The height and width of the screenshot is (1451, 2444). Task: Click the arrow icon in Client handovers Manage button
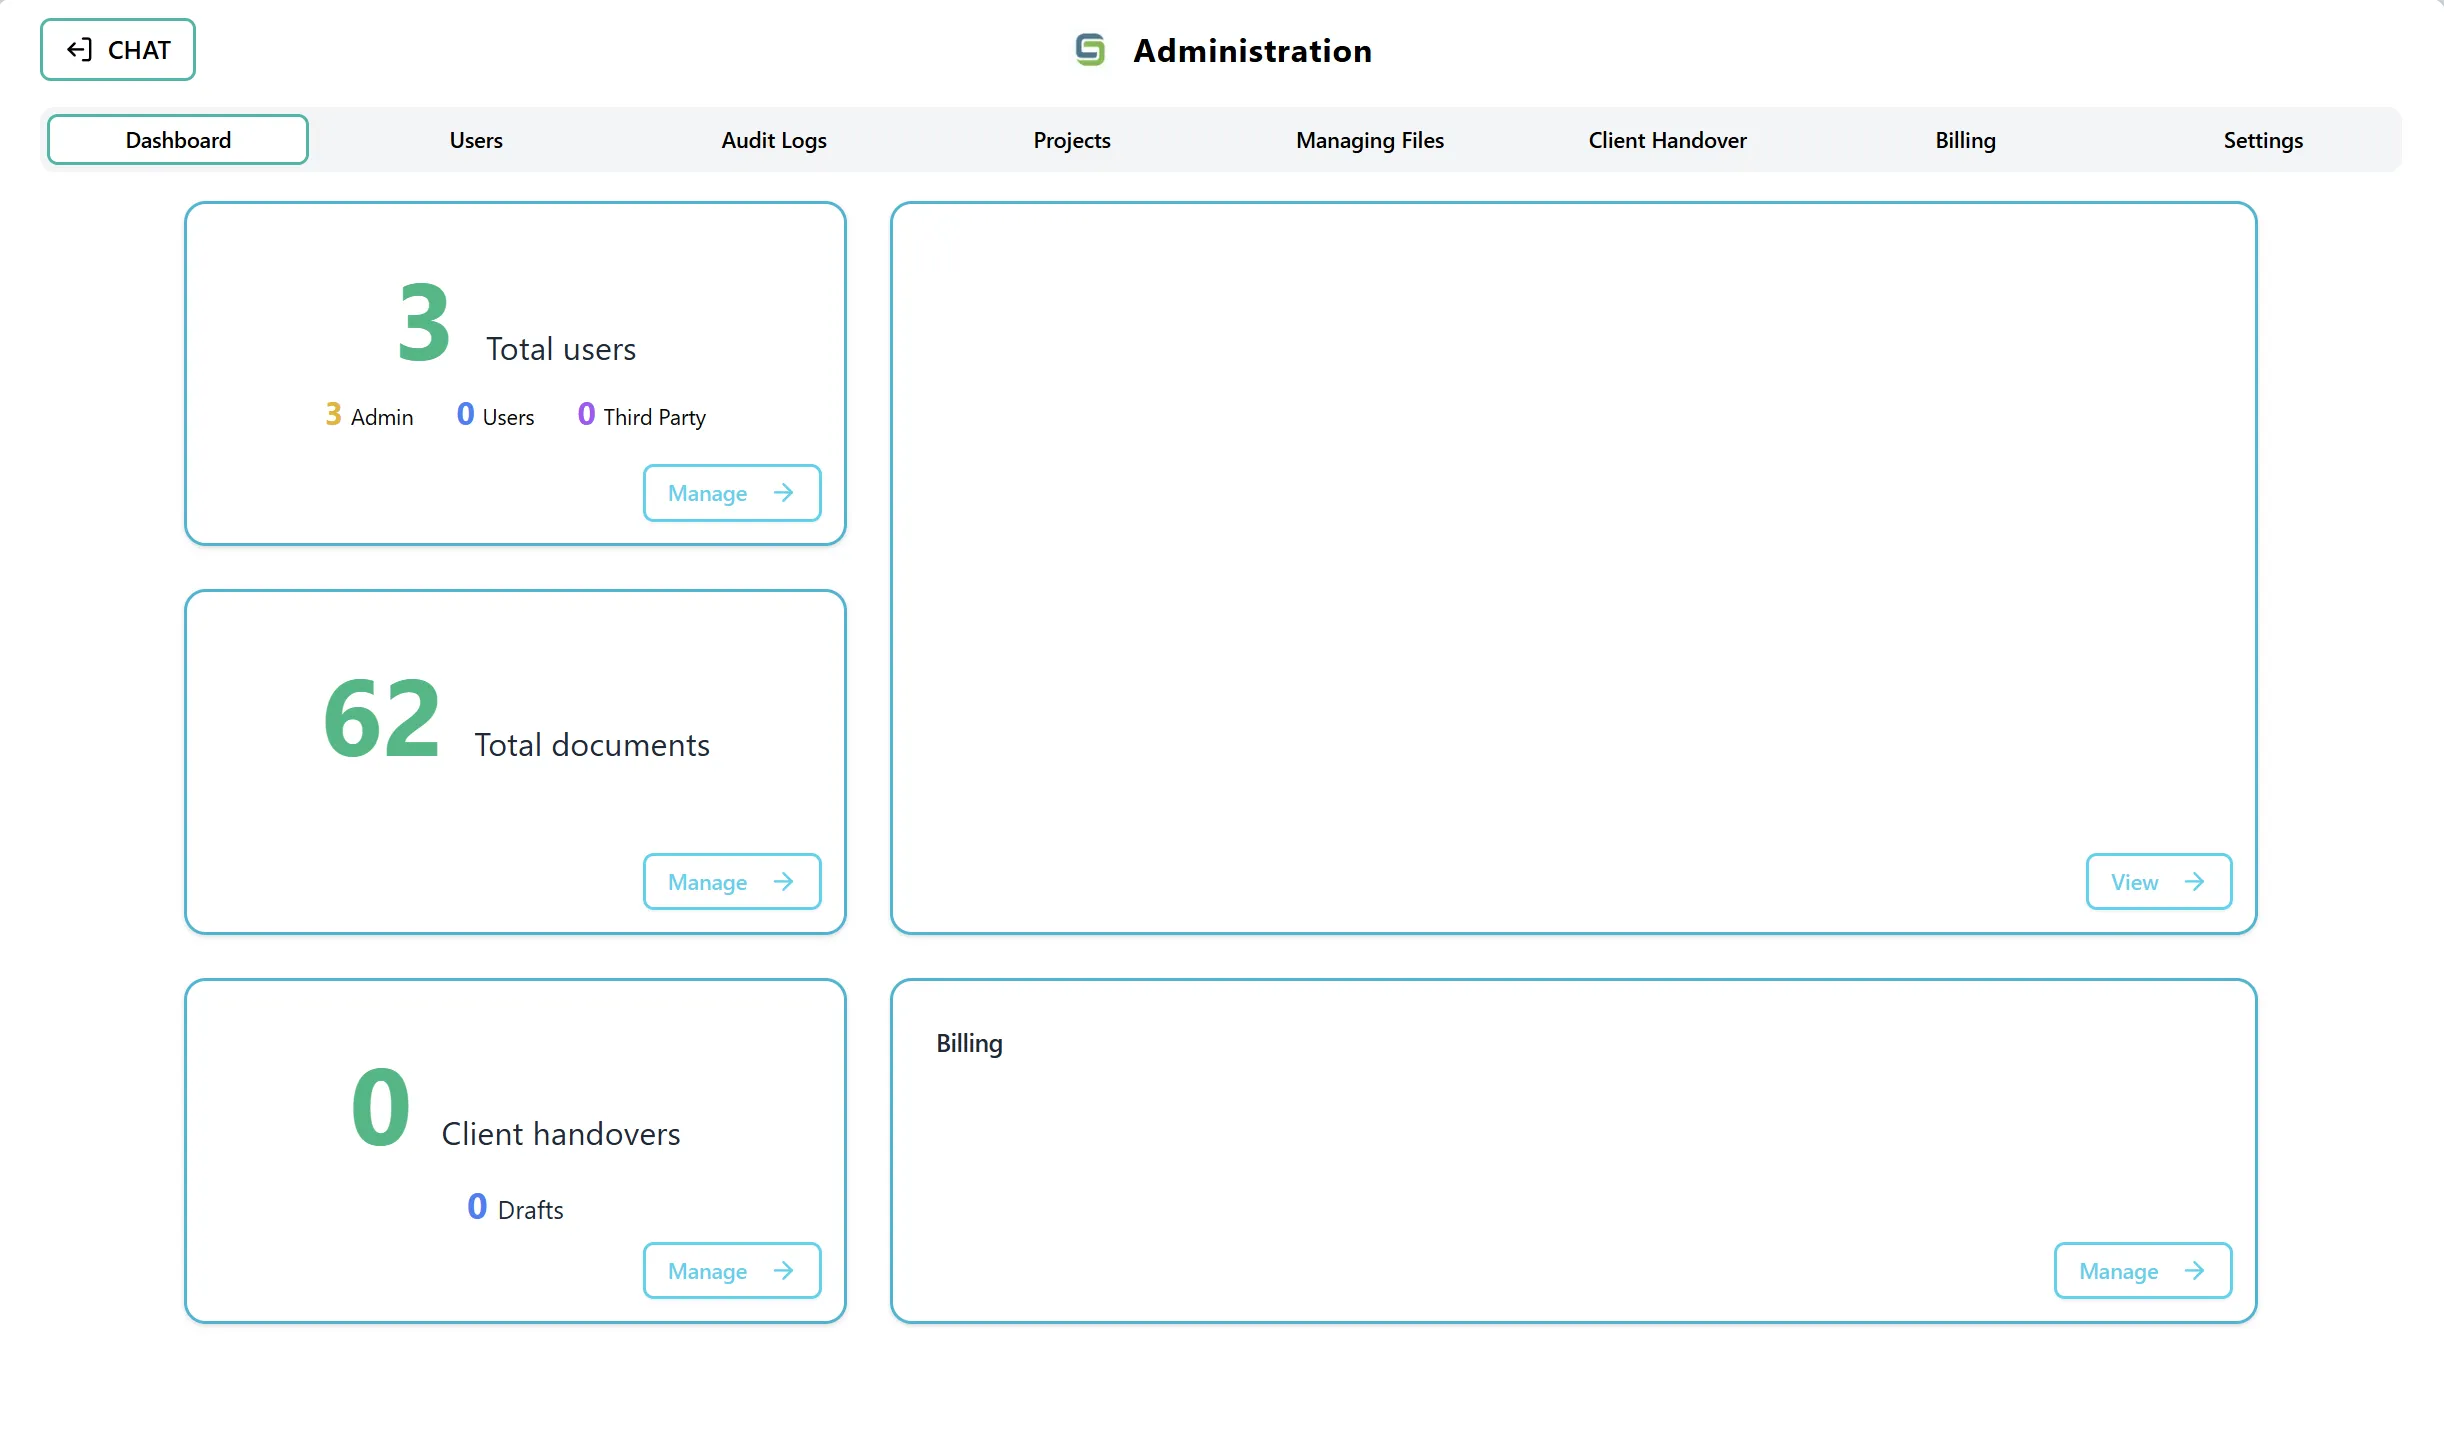point(783,1270)
